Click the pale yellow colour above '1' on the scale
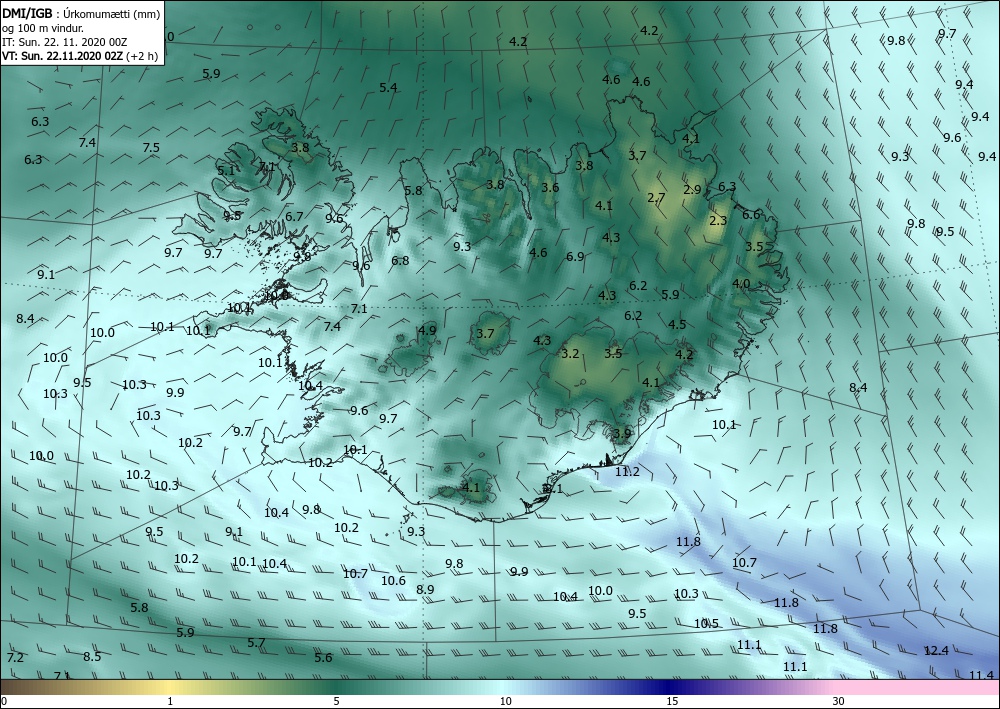Viewport: 1000px width, 709px height. click(x=170, y=687)
